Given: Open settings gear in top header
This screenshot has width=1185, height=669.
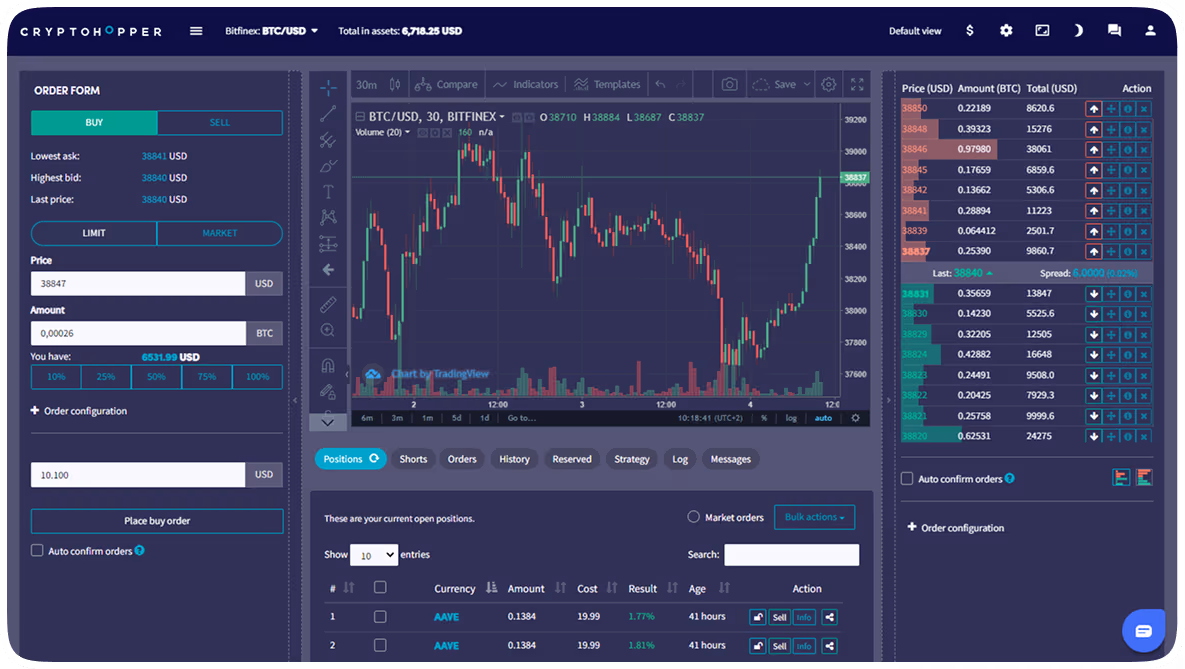Looking at the screenshot, I should click(1006, 31).
